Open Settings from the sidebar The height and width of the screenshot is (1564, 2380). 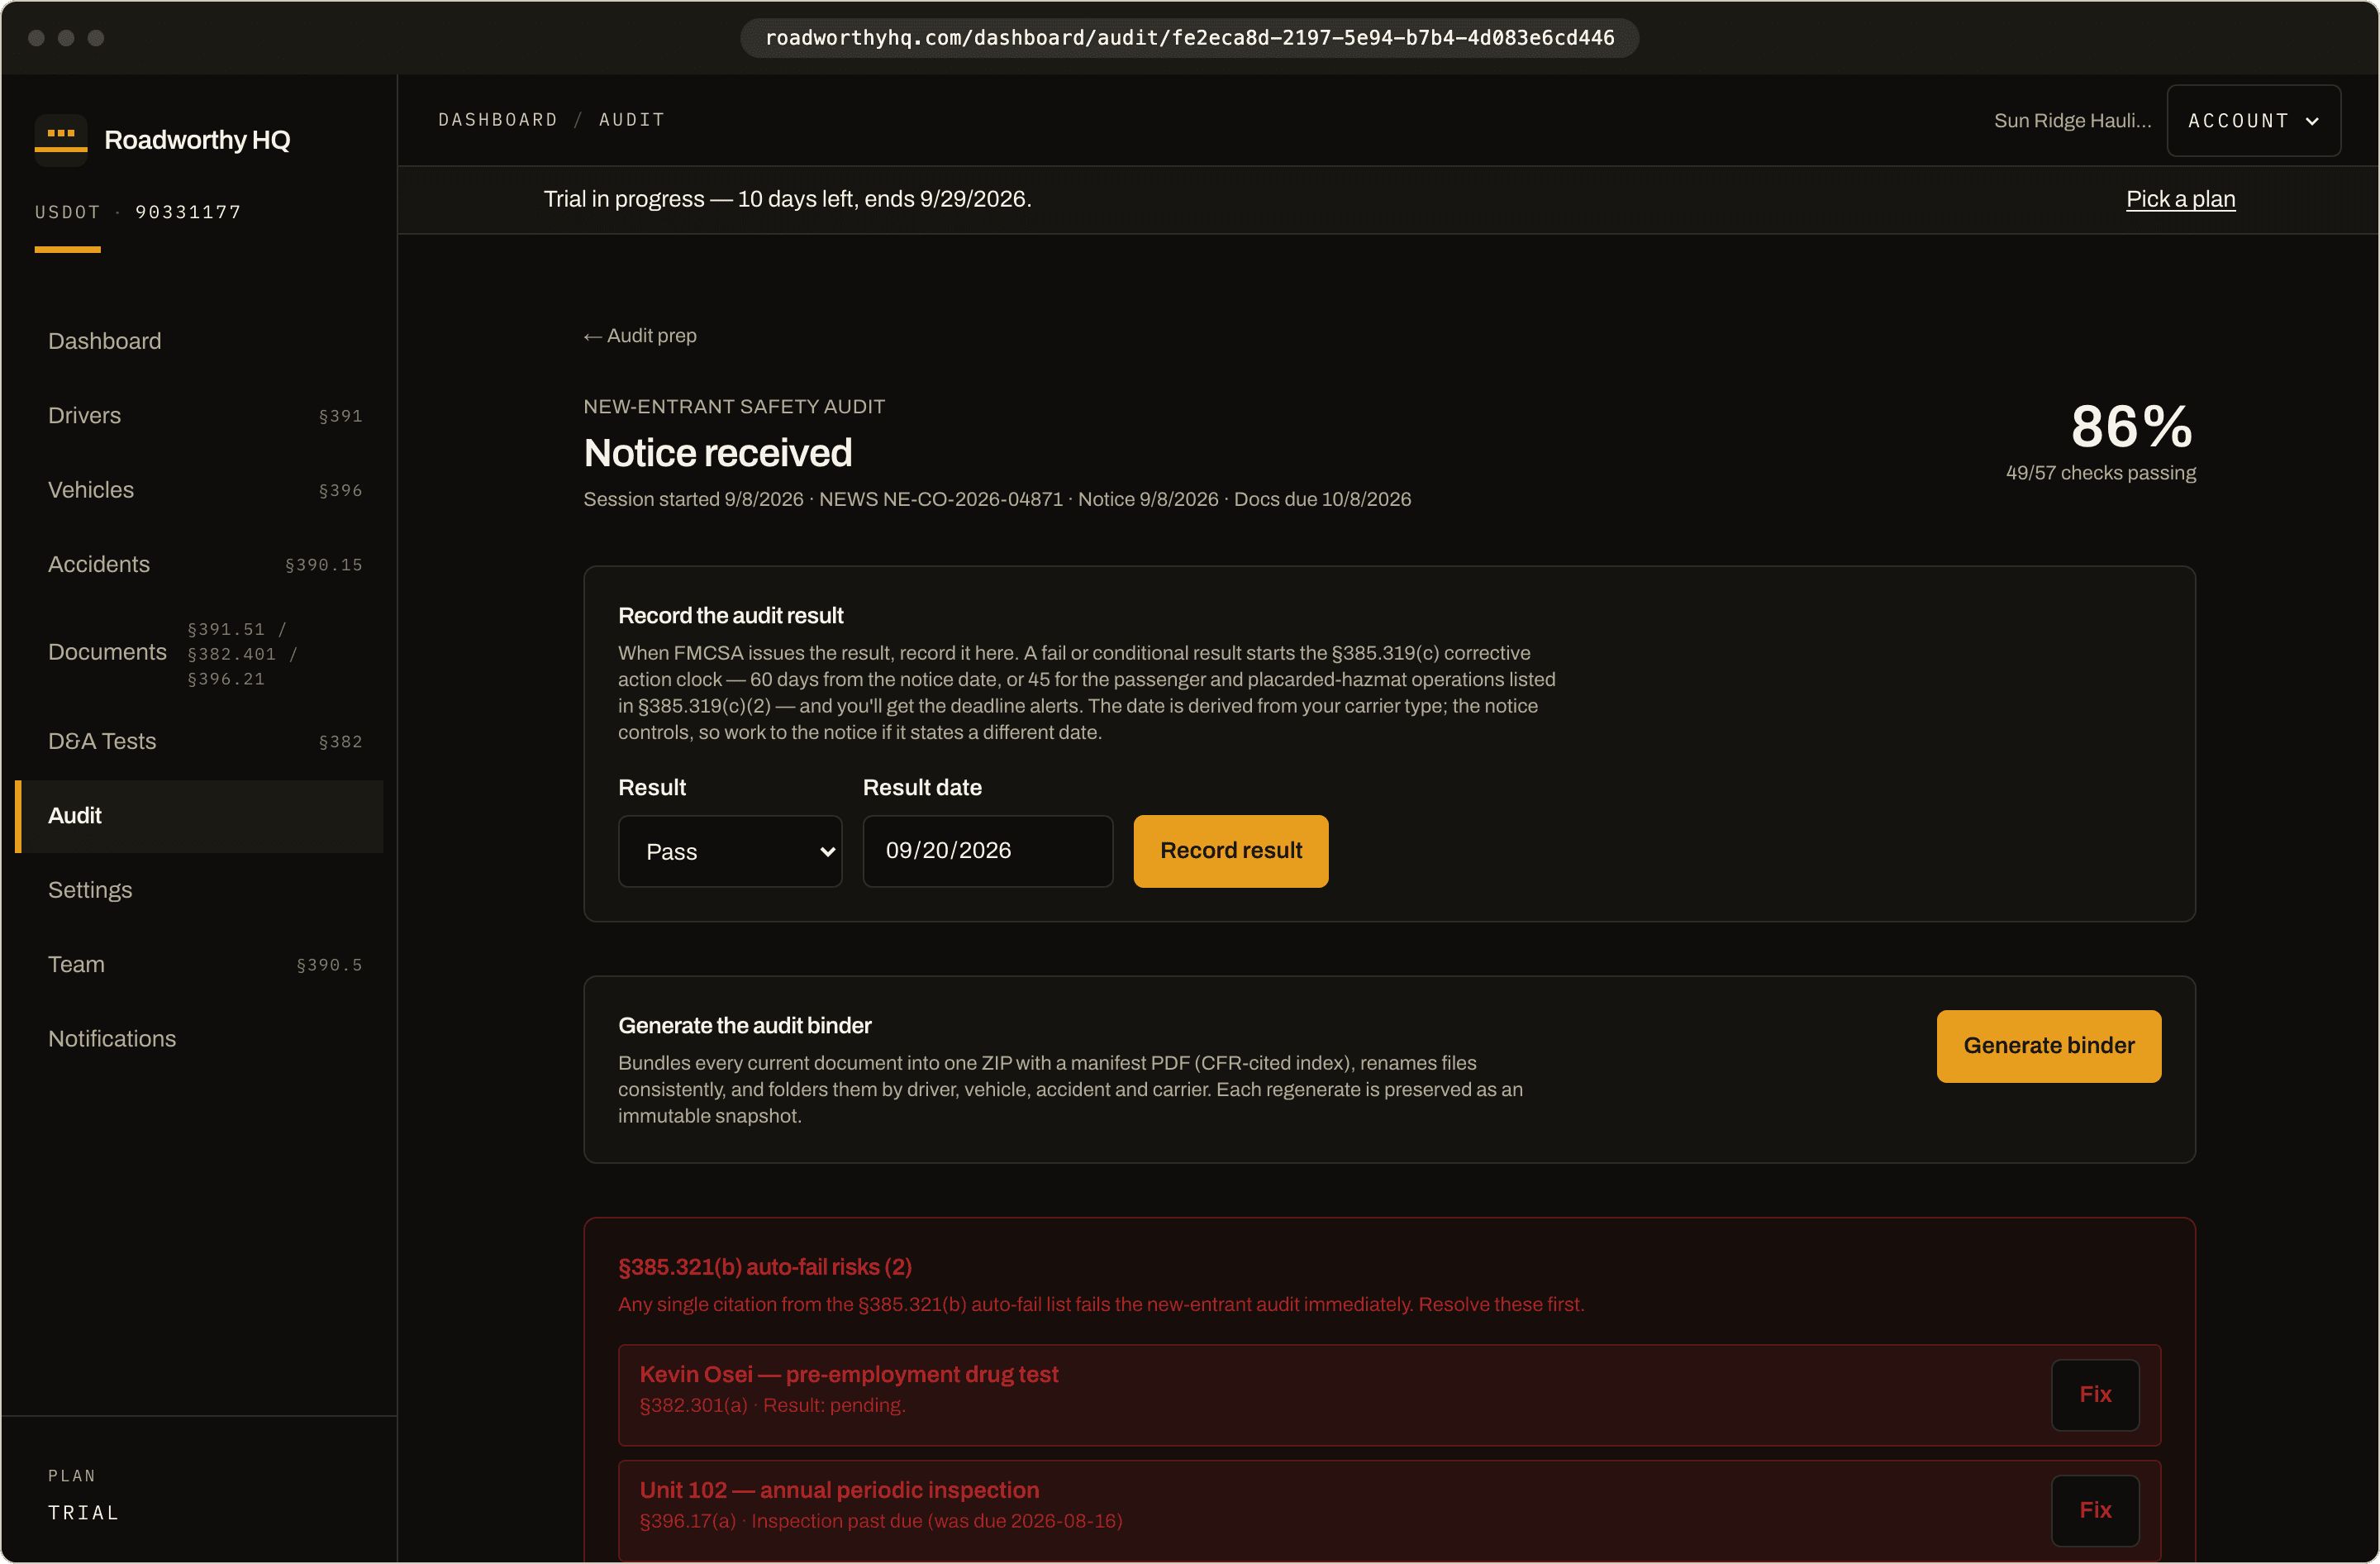click(x=199, y=891)
